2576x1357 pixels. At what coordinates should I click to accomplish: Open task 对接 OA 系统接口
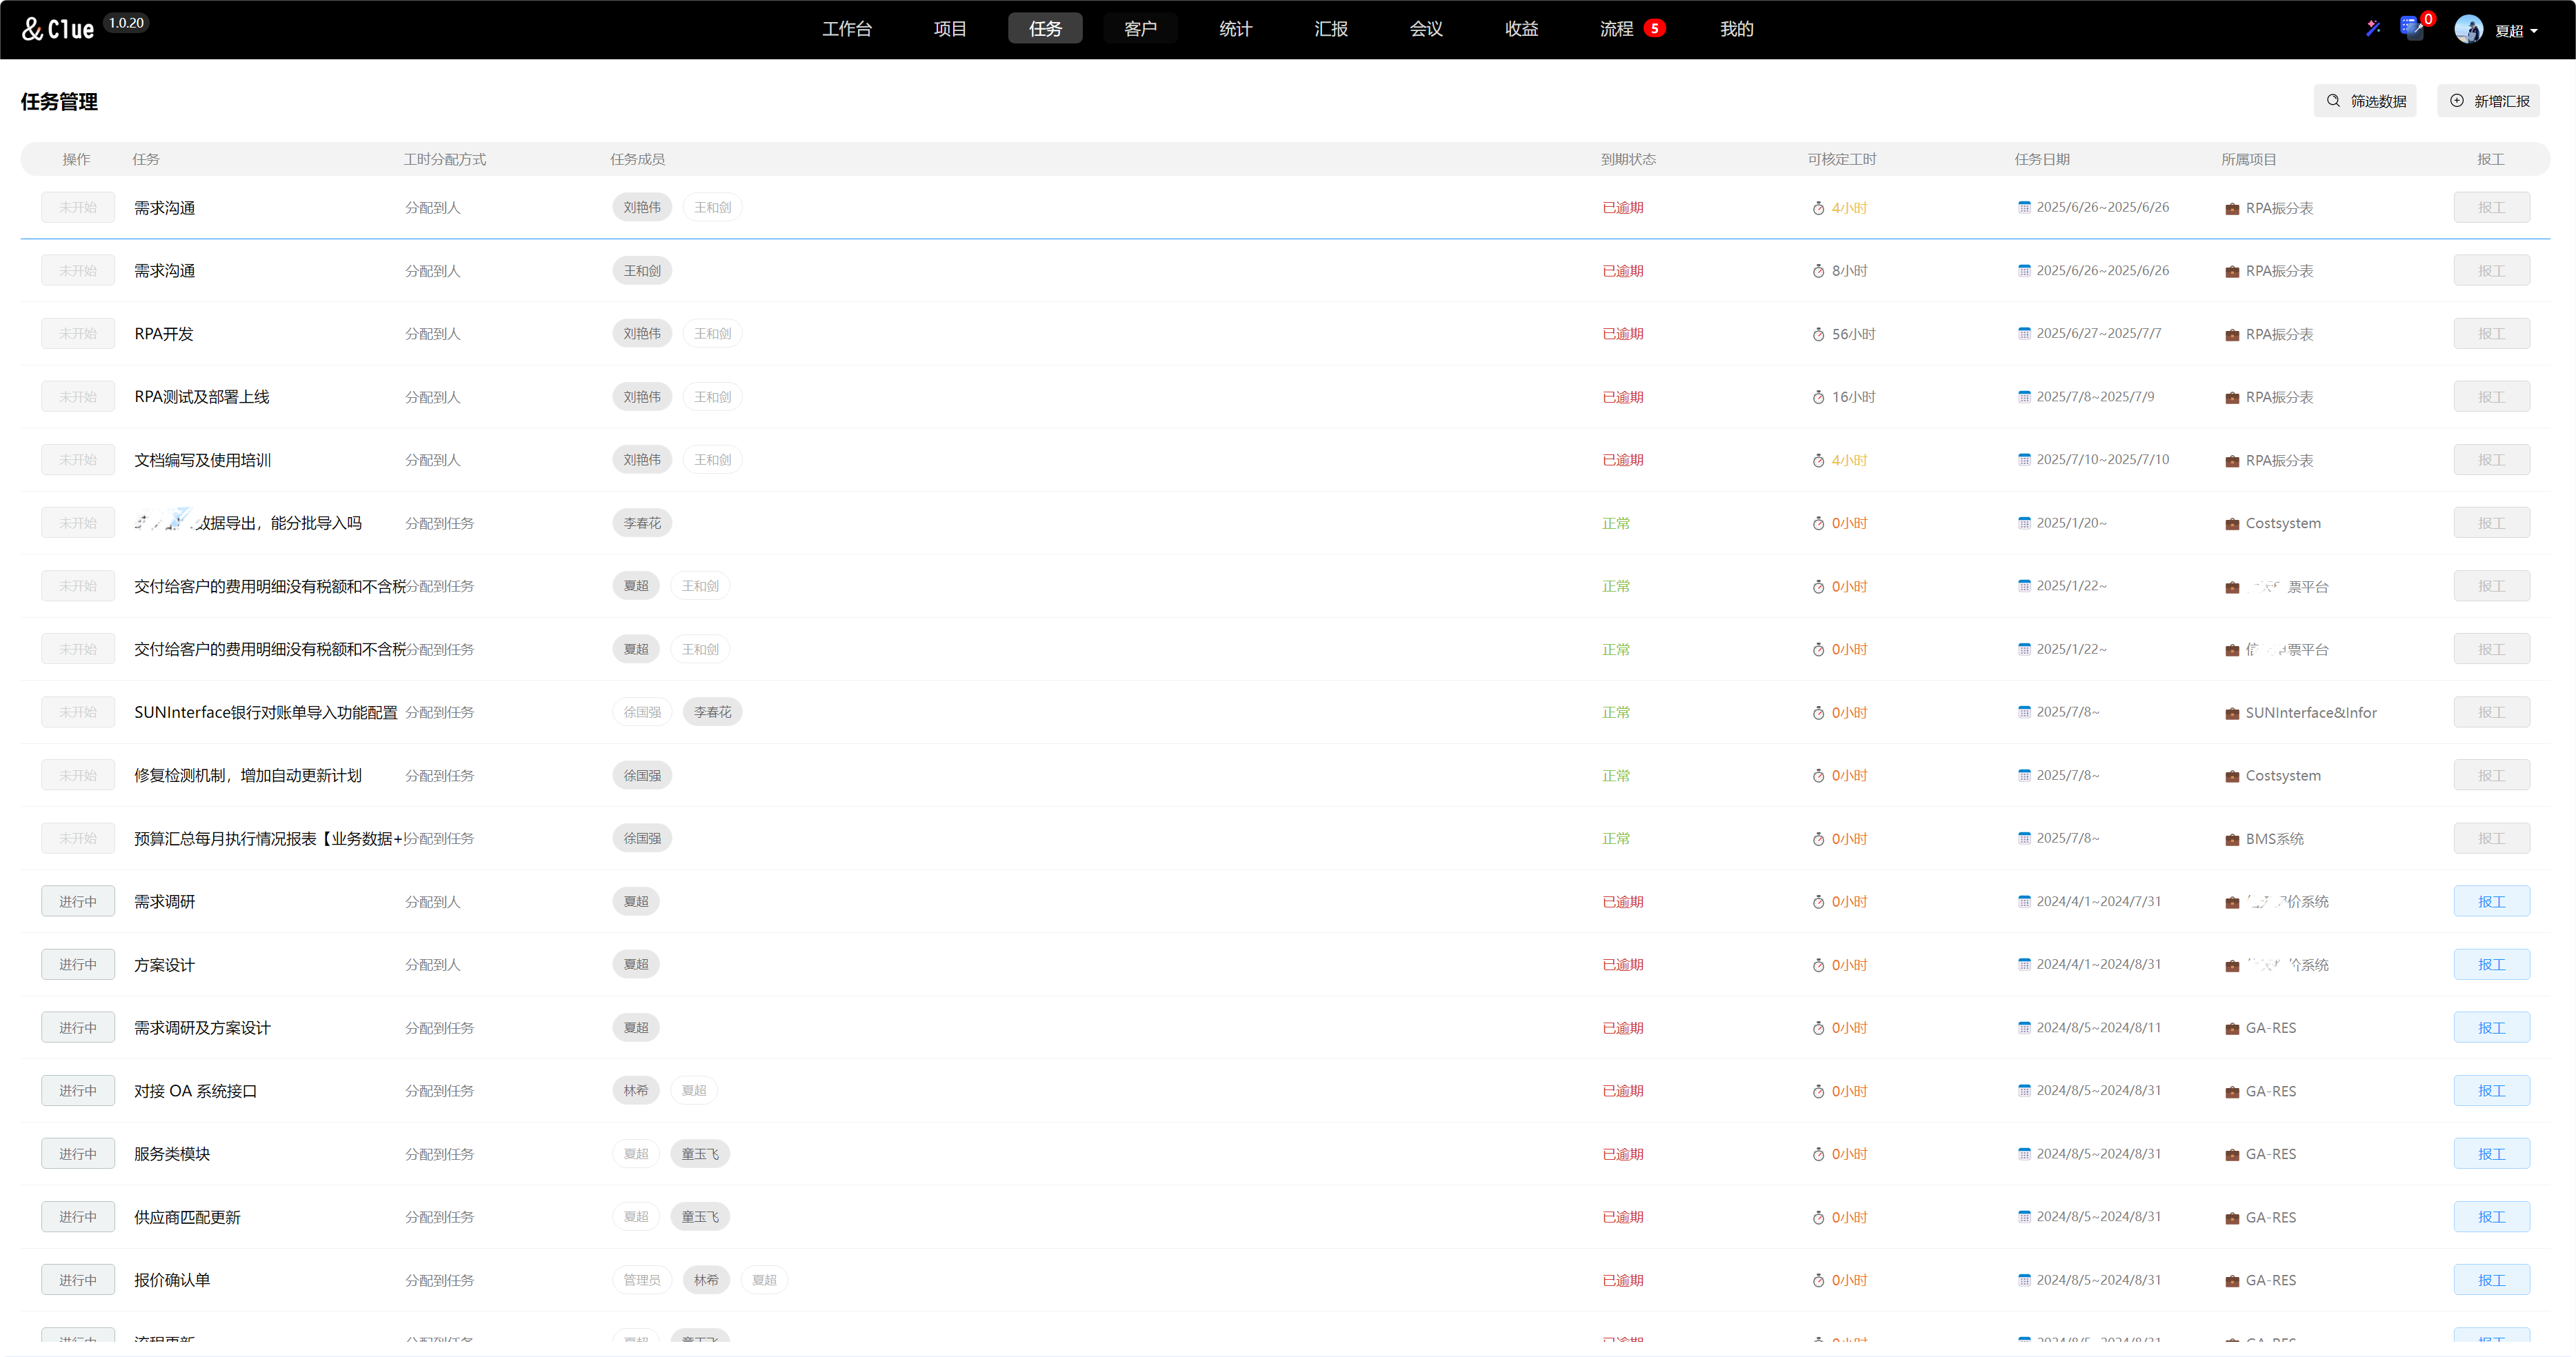[x=196, y=1090]
